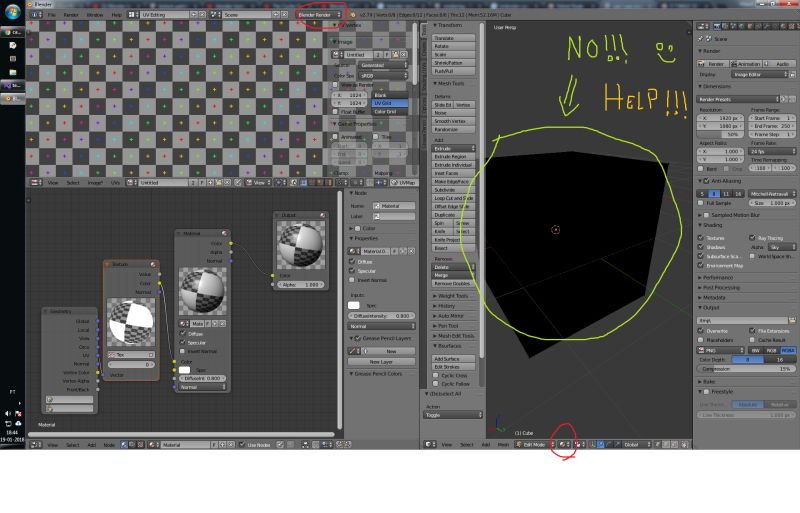Screen dimensions: 800x513
Task: Expand the Bake panel
Action: (x=707, y=382)
